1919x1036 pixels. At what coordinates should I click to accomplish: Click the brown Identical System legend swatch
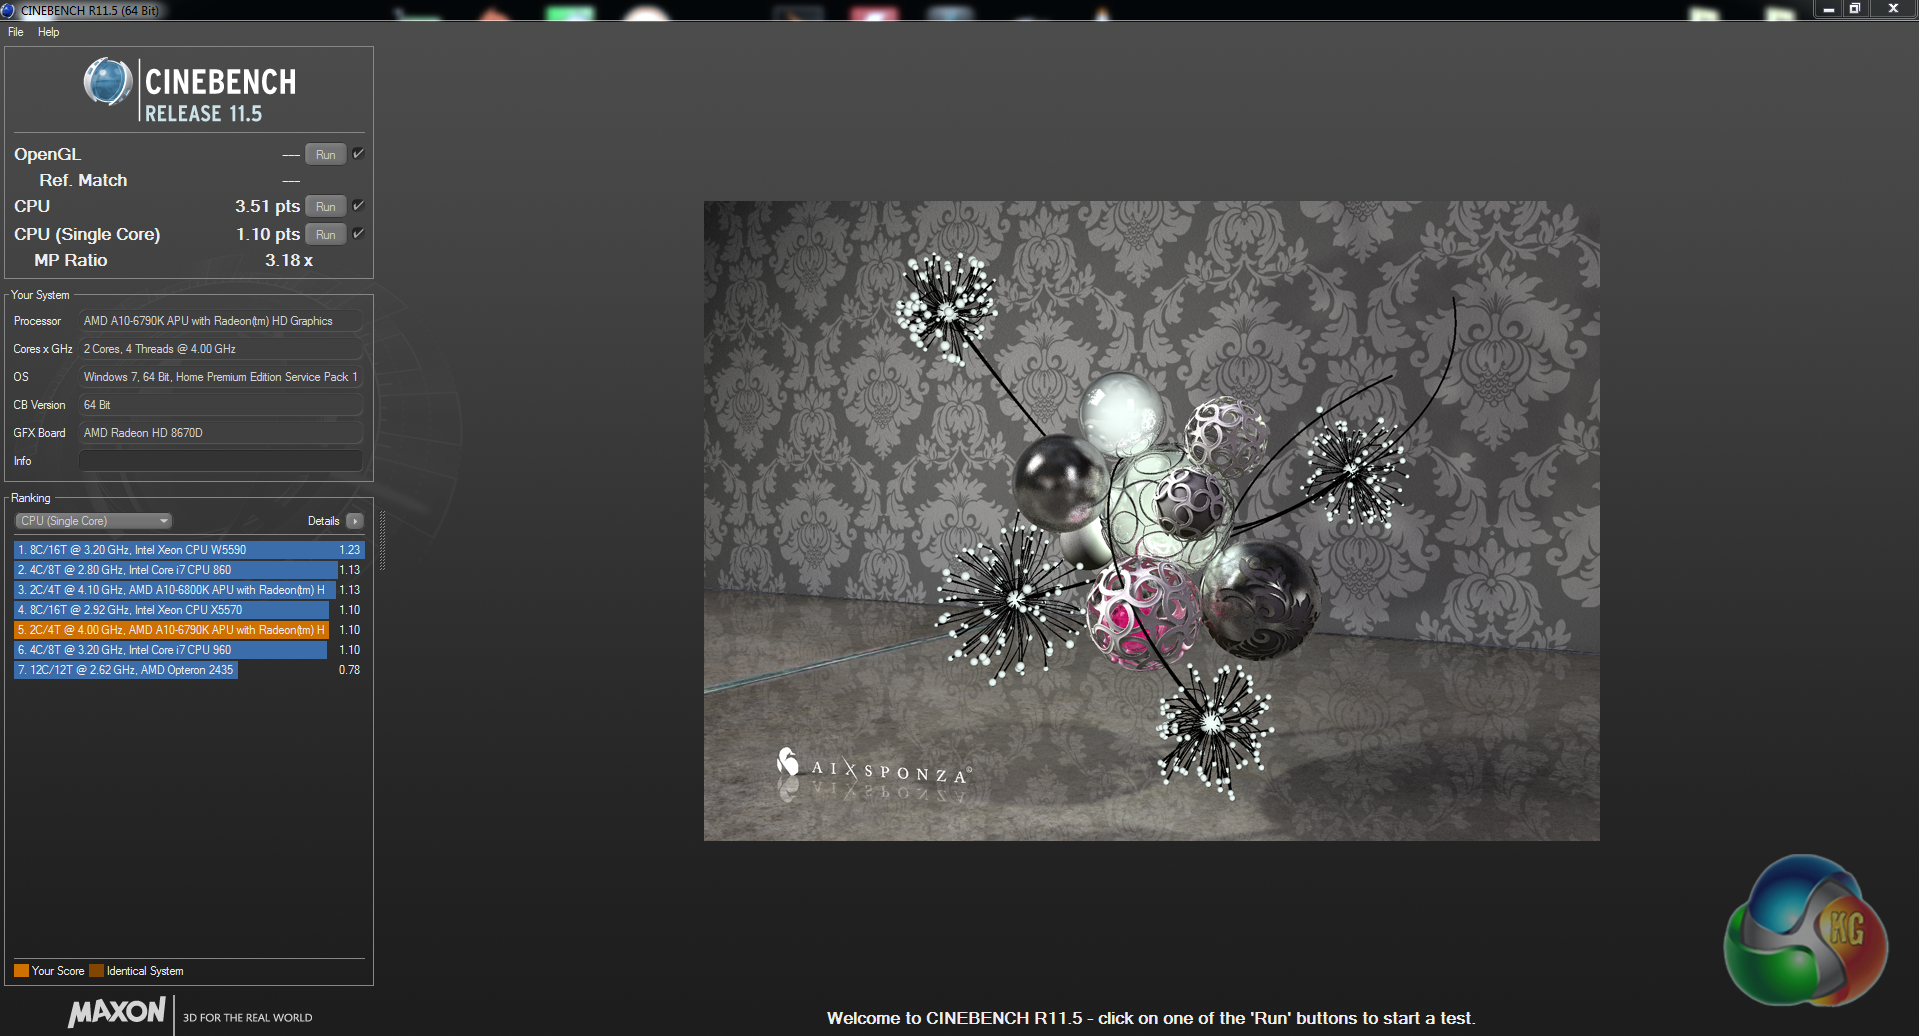pos(96,971)
